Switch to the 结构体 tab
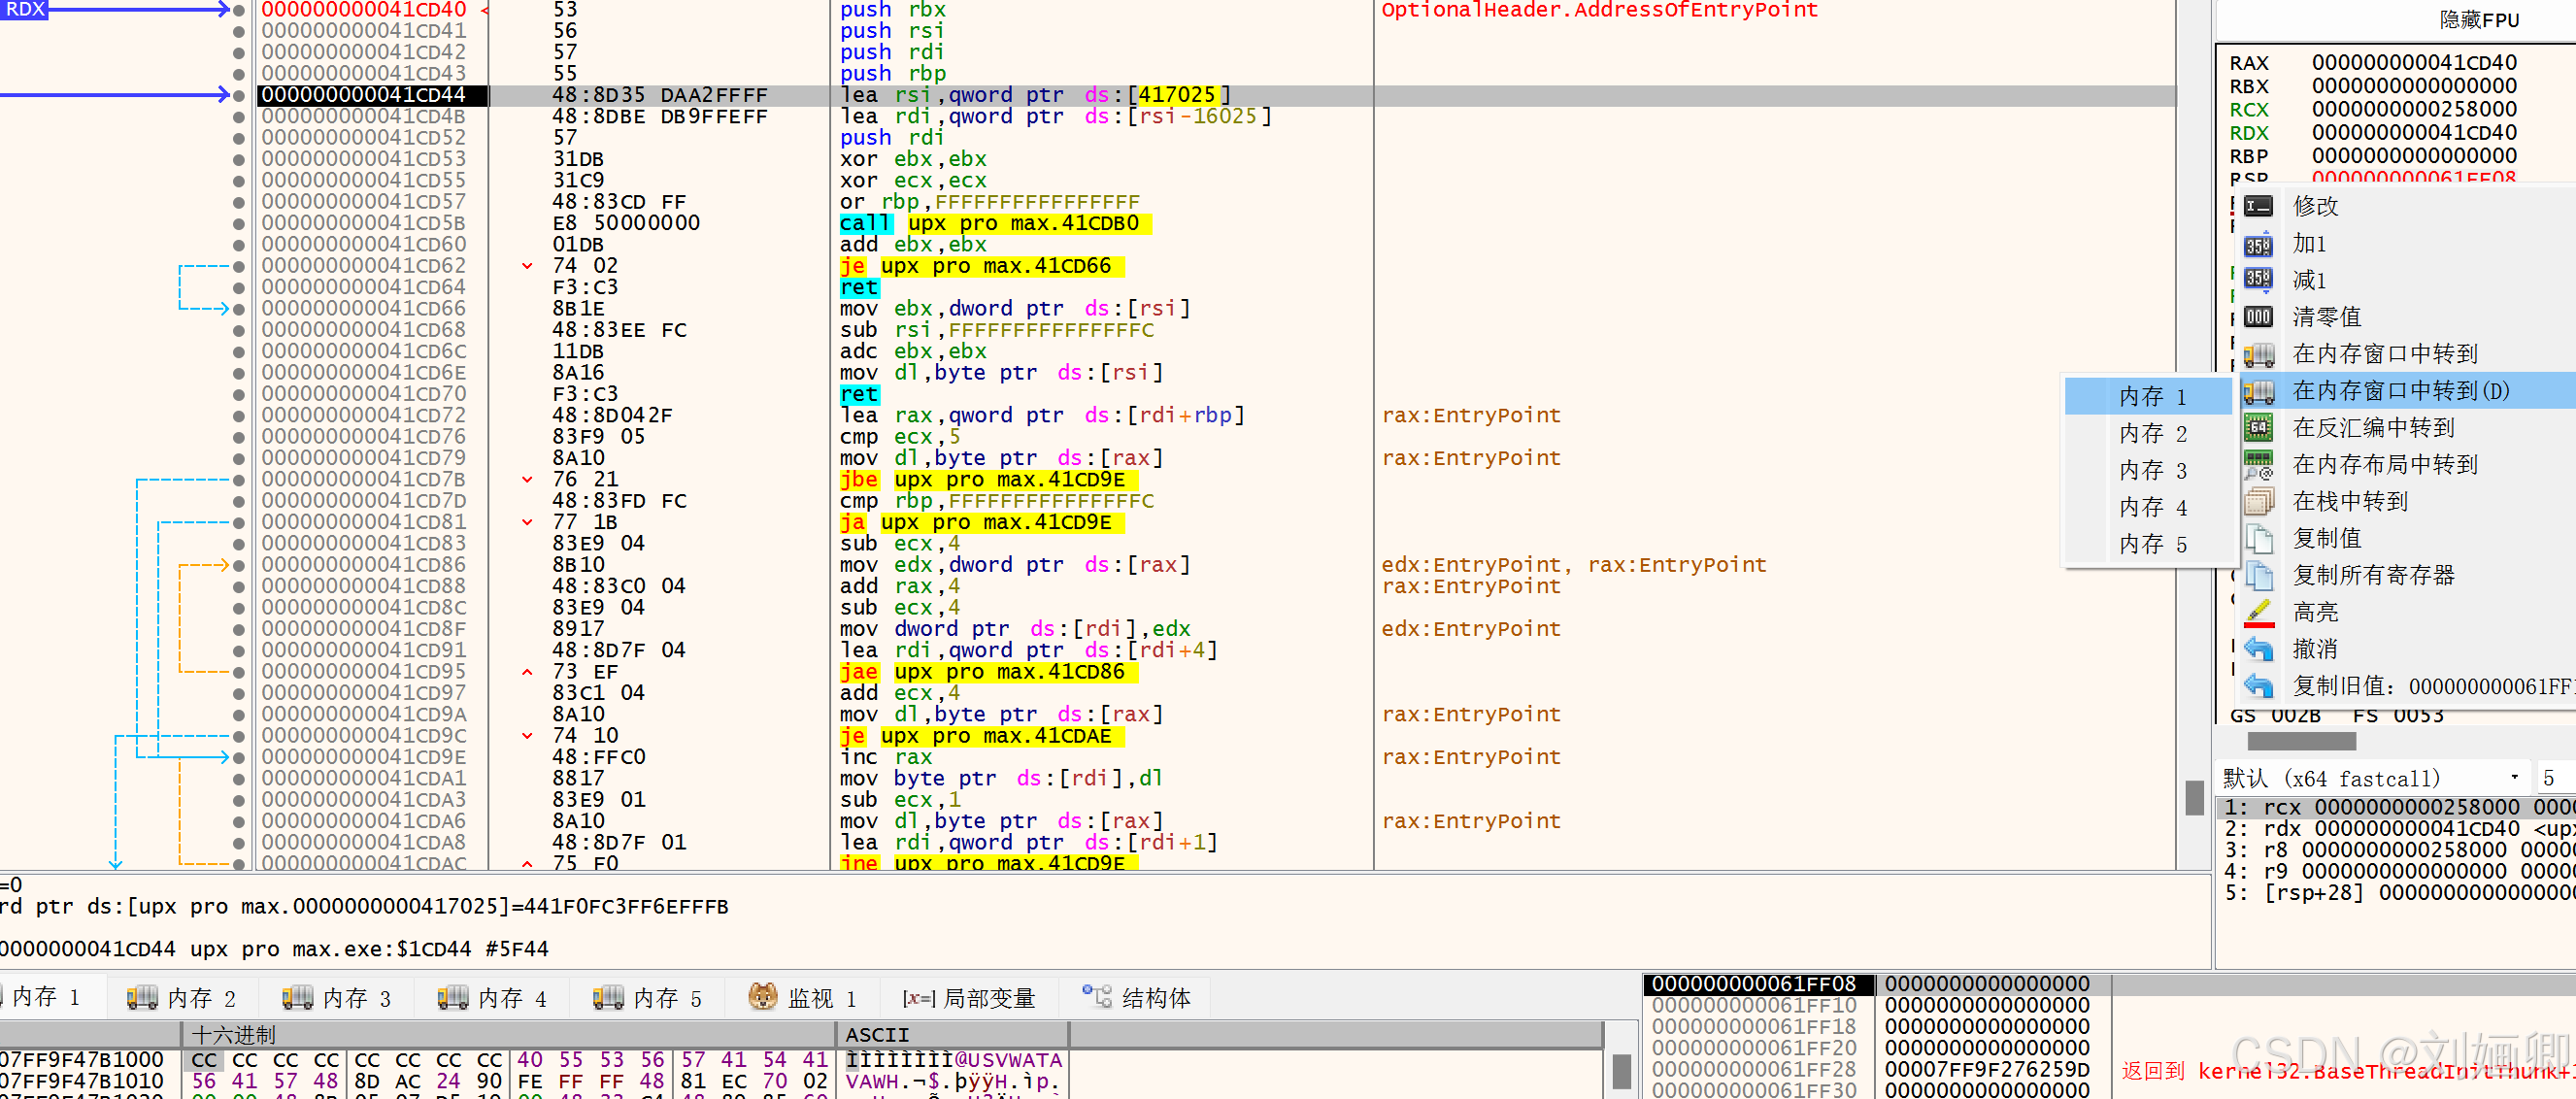The image size is (2576, 1099). click(x=1138, y=996)
